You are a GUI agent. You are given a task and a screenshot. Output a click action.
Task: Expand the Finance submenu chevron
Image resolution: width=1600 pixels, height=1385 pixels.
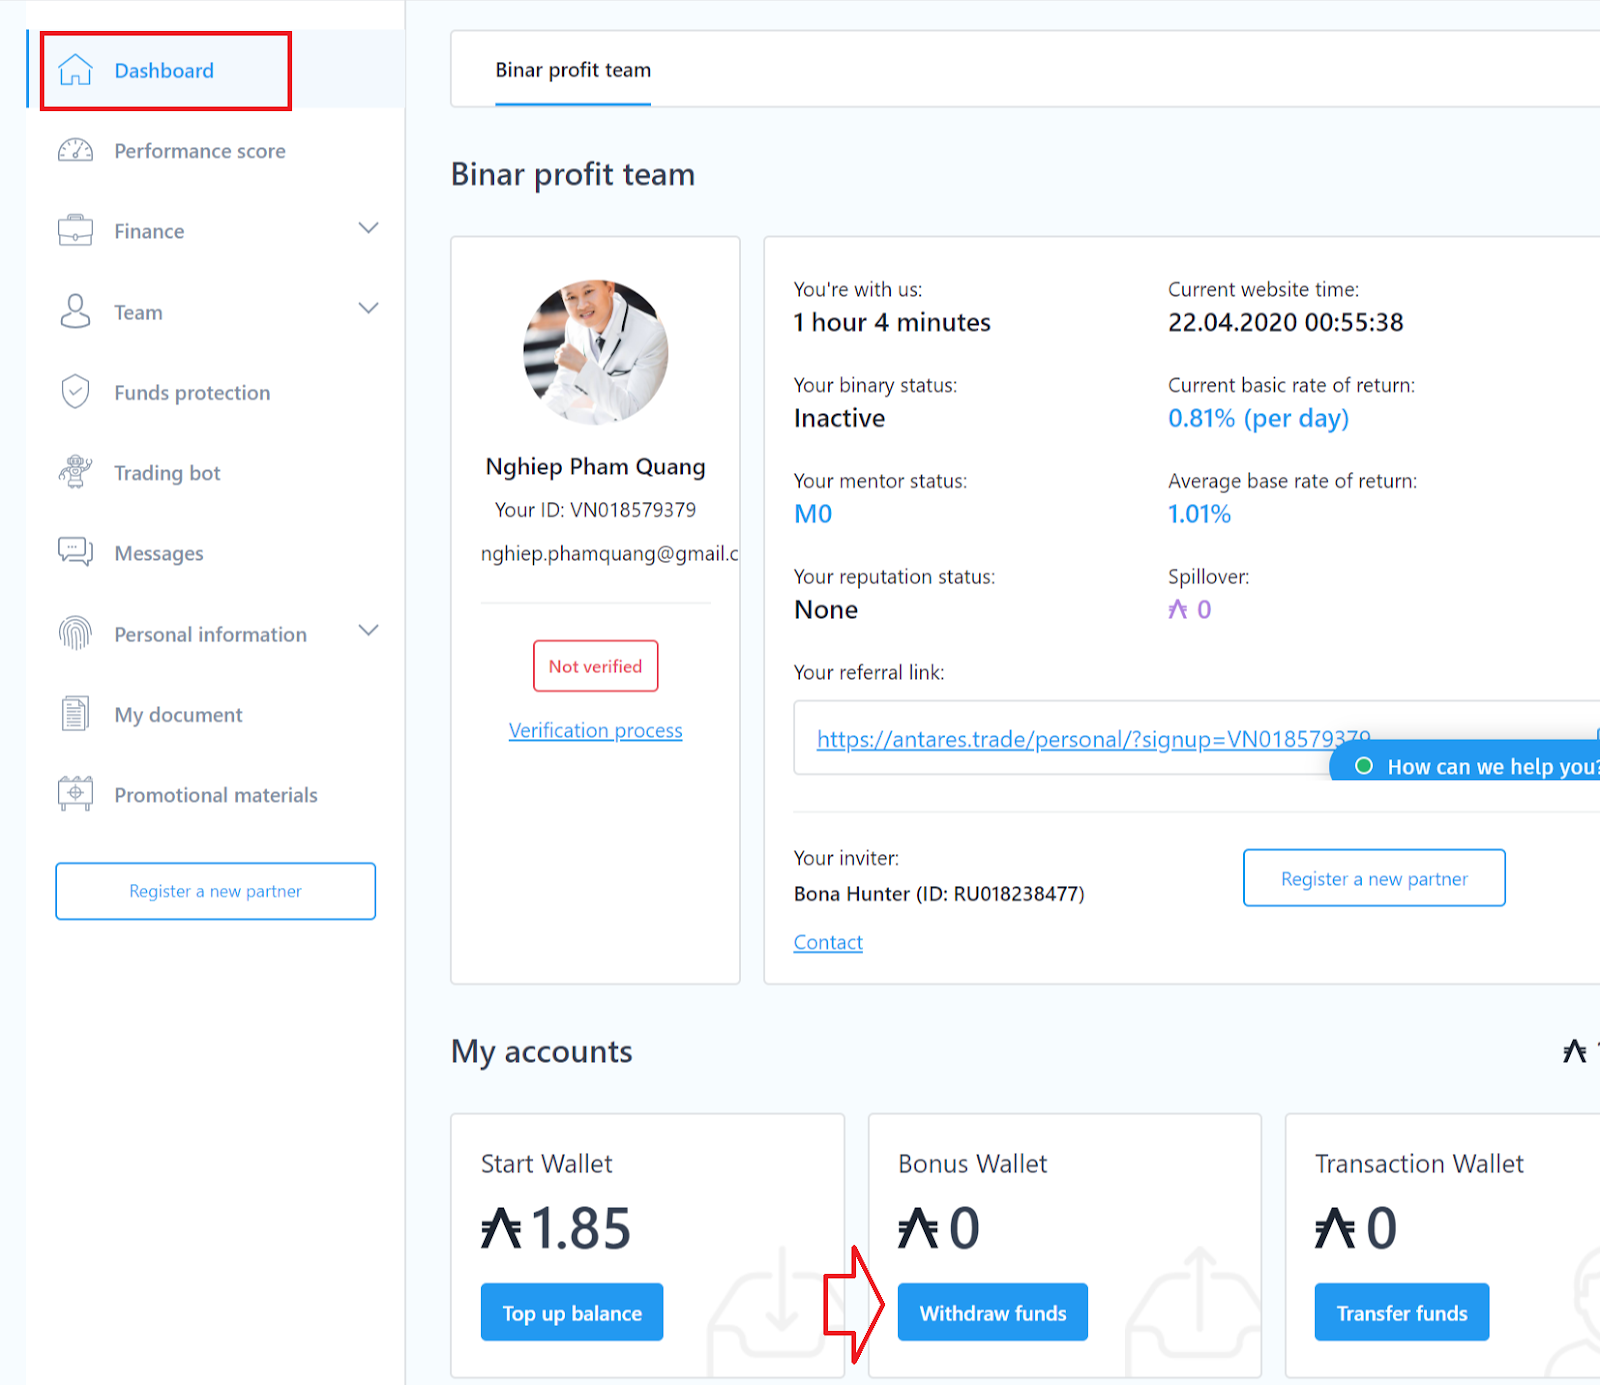point(369,228)
